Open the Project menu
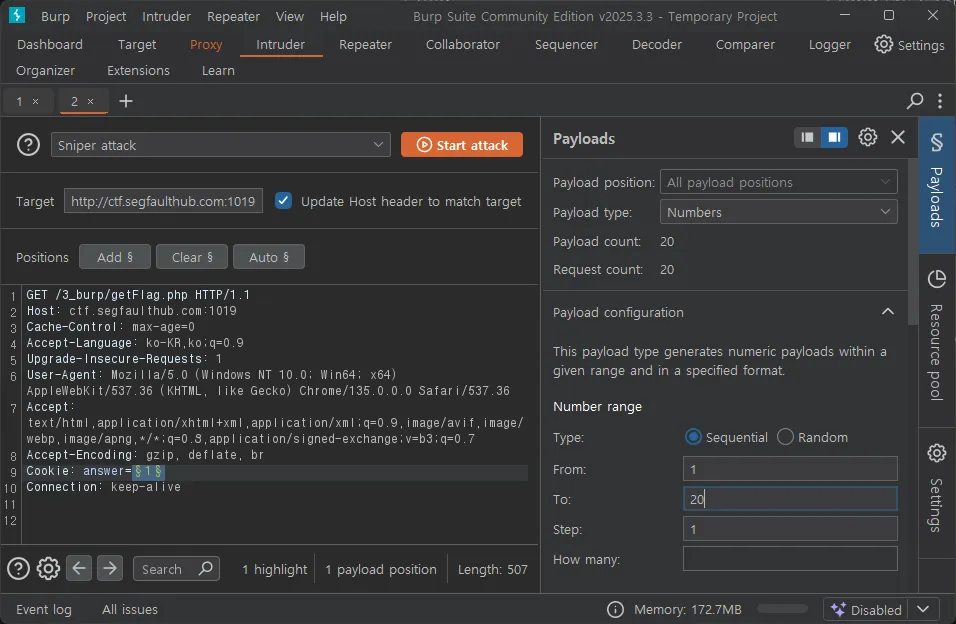 (x=106, y=16)
